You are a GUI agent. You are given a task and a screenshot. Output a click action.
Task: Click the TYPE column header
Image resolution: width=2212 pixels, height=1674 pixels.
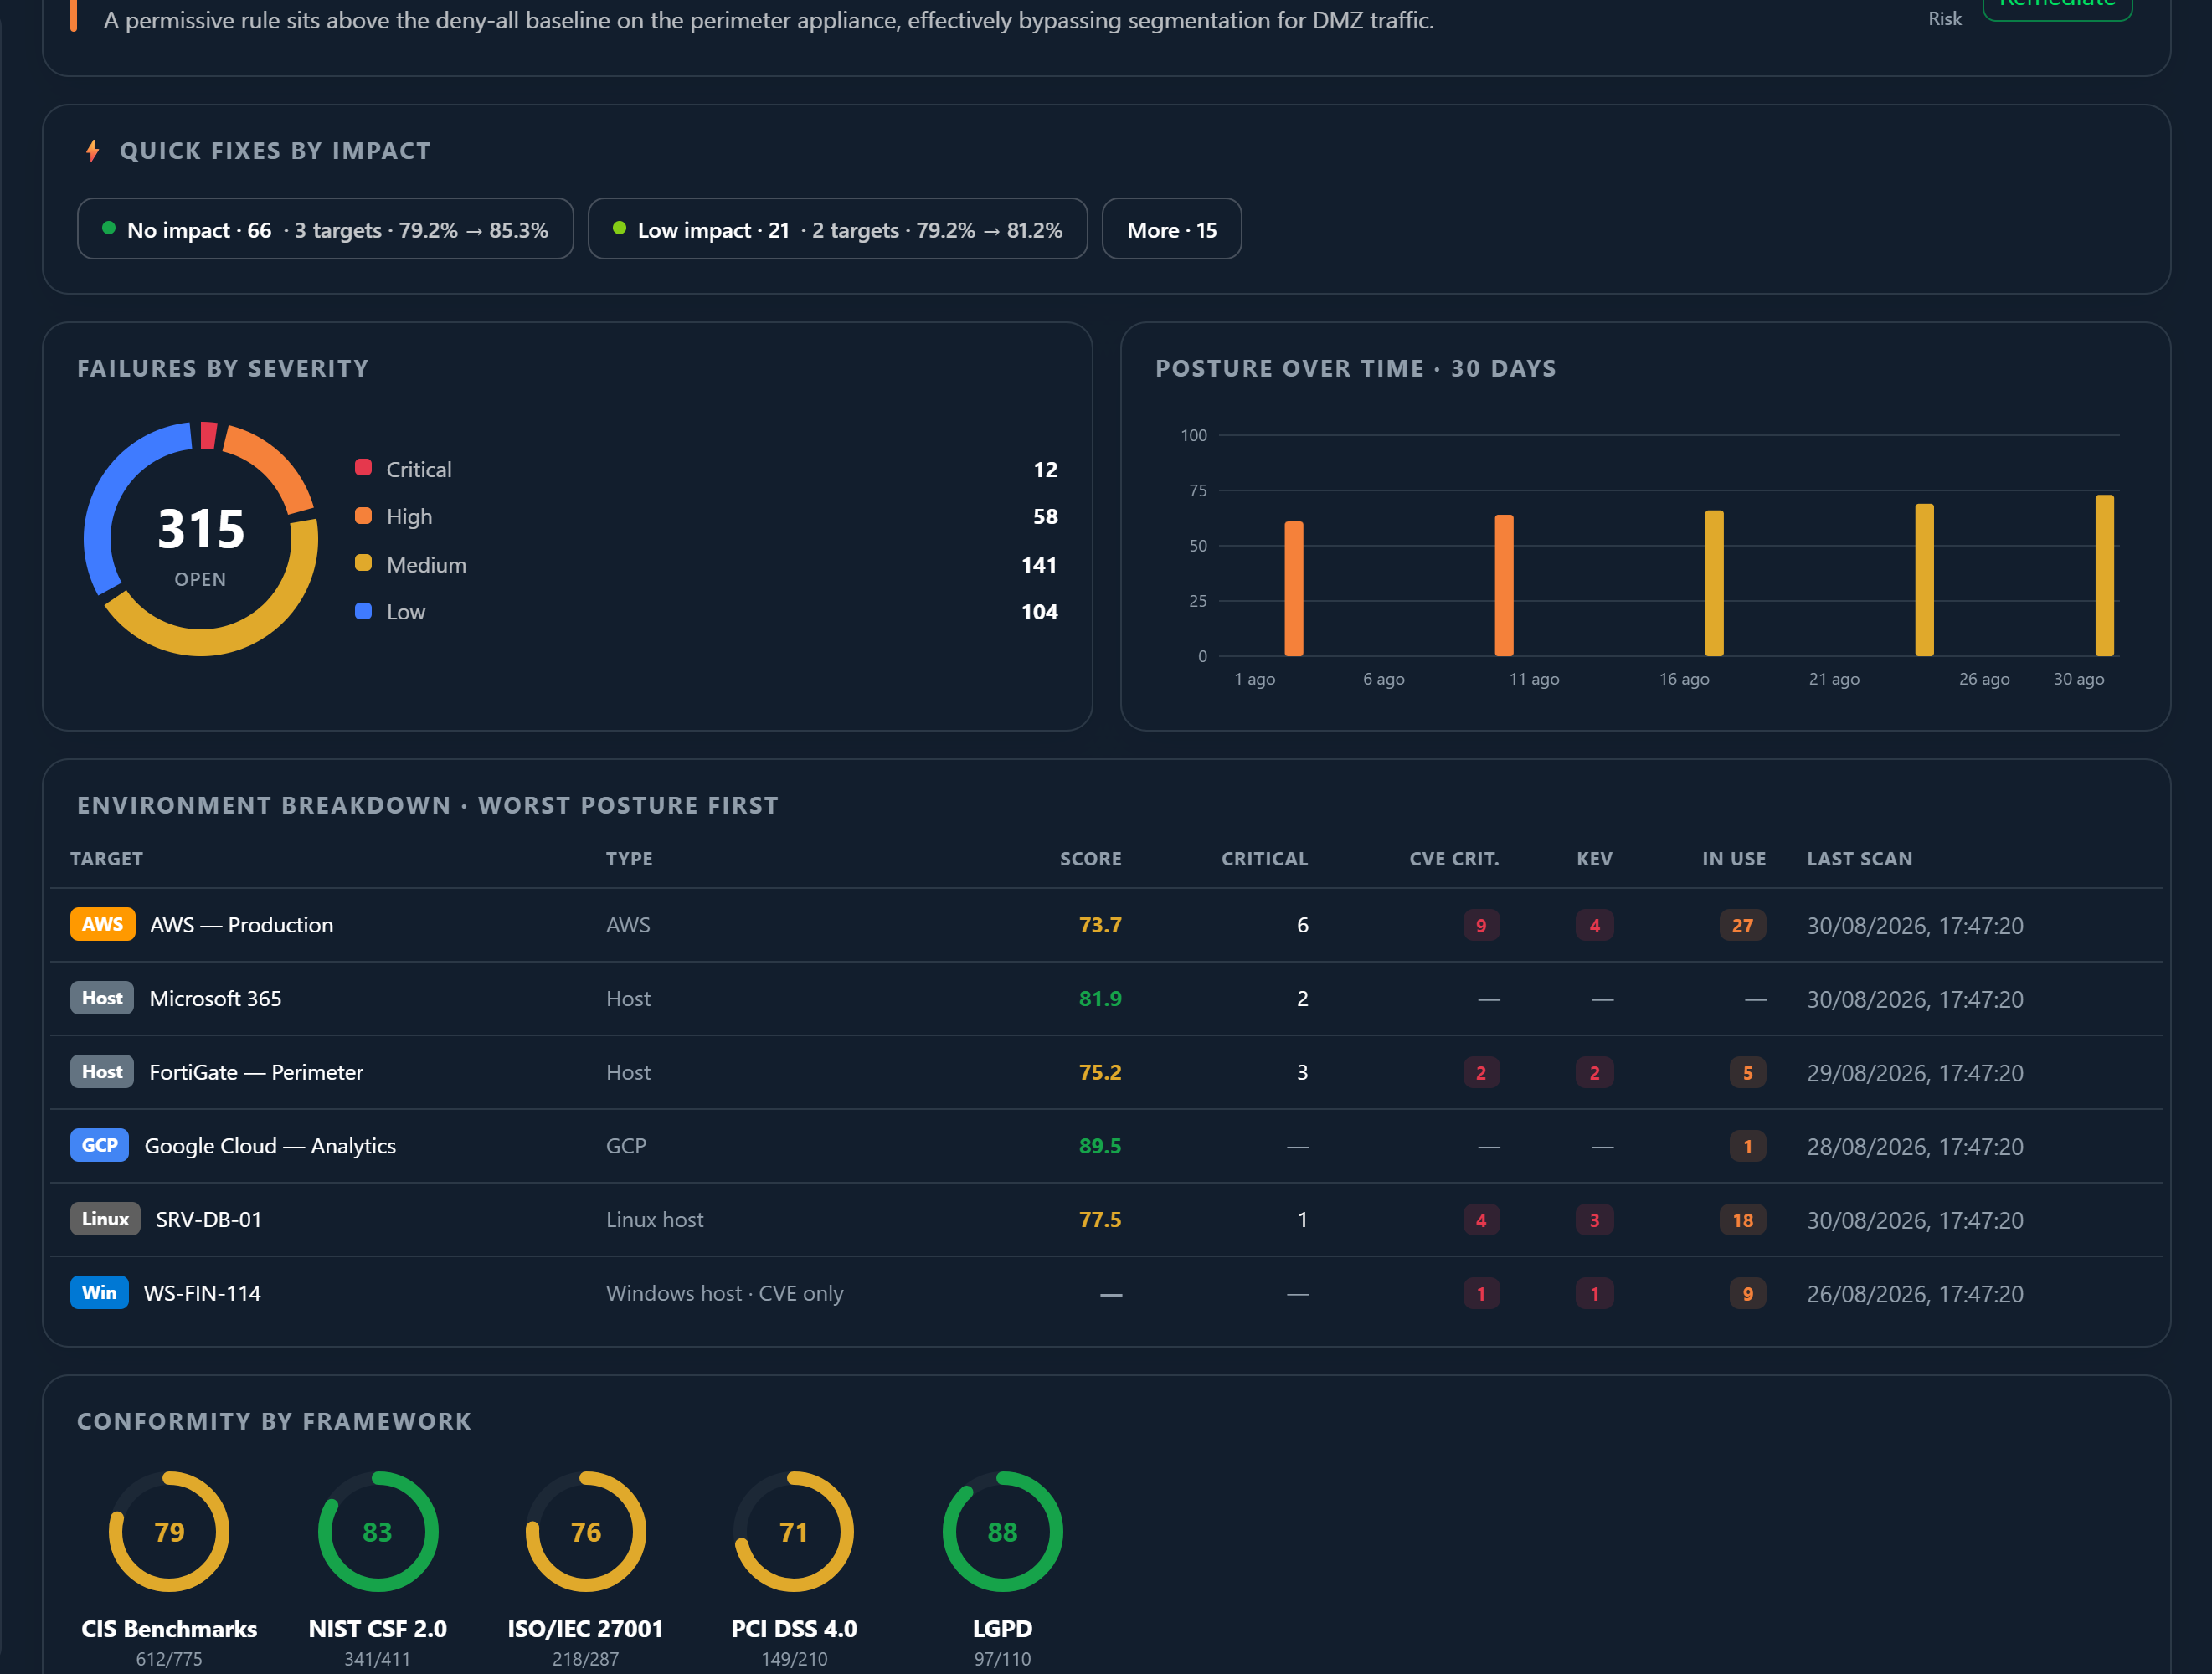[629, 859]
